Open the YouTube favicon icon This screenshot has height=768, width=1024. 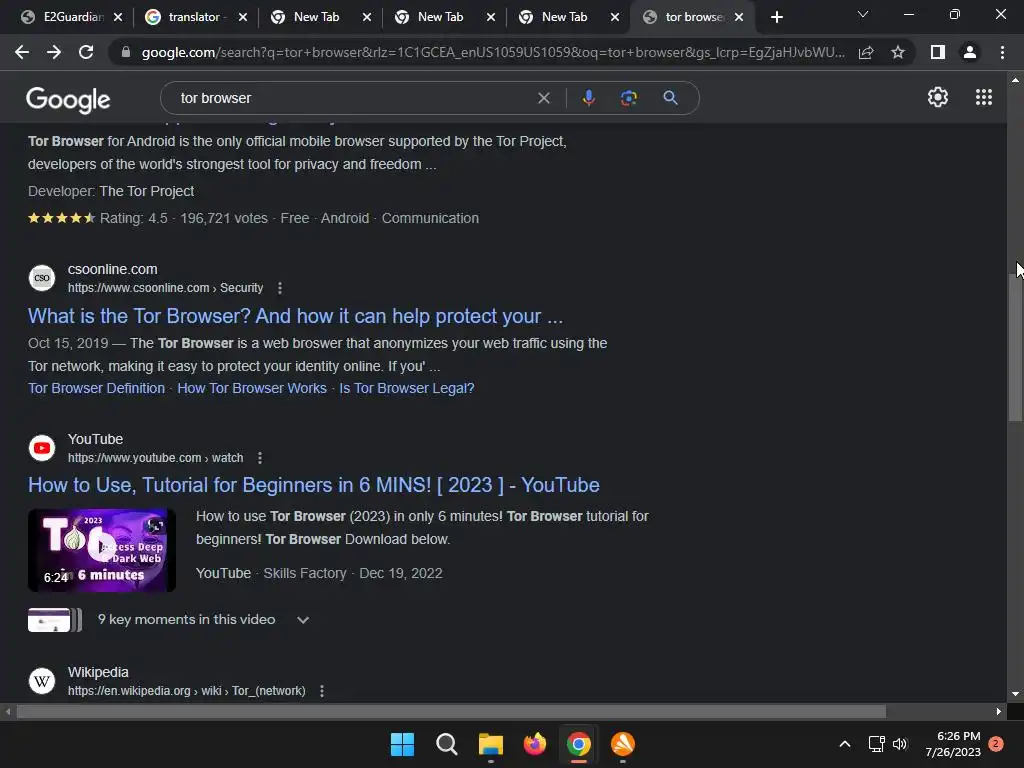pos(42,448)
